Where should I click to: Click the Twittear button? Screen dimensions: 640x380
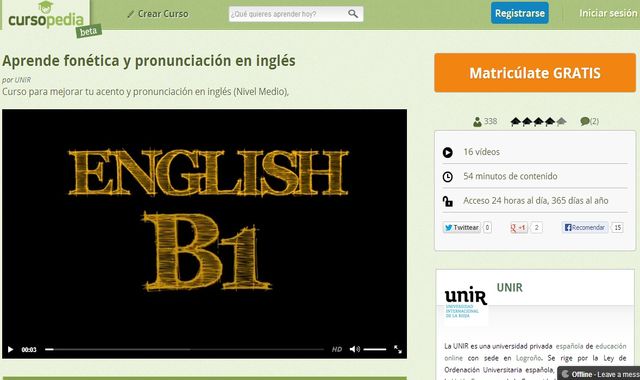[462, 227]
